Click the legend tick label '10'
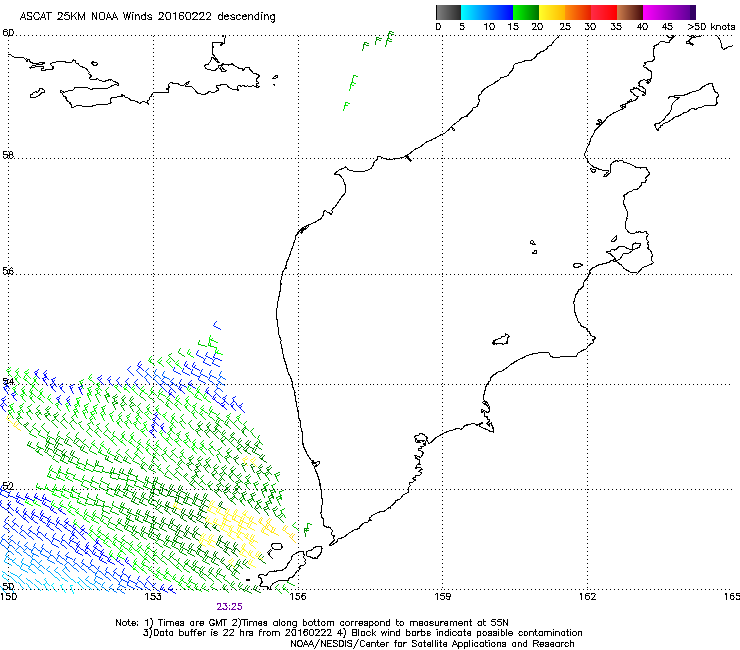740x650 pixels. pyautogui.click(x=489, y=27)
